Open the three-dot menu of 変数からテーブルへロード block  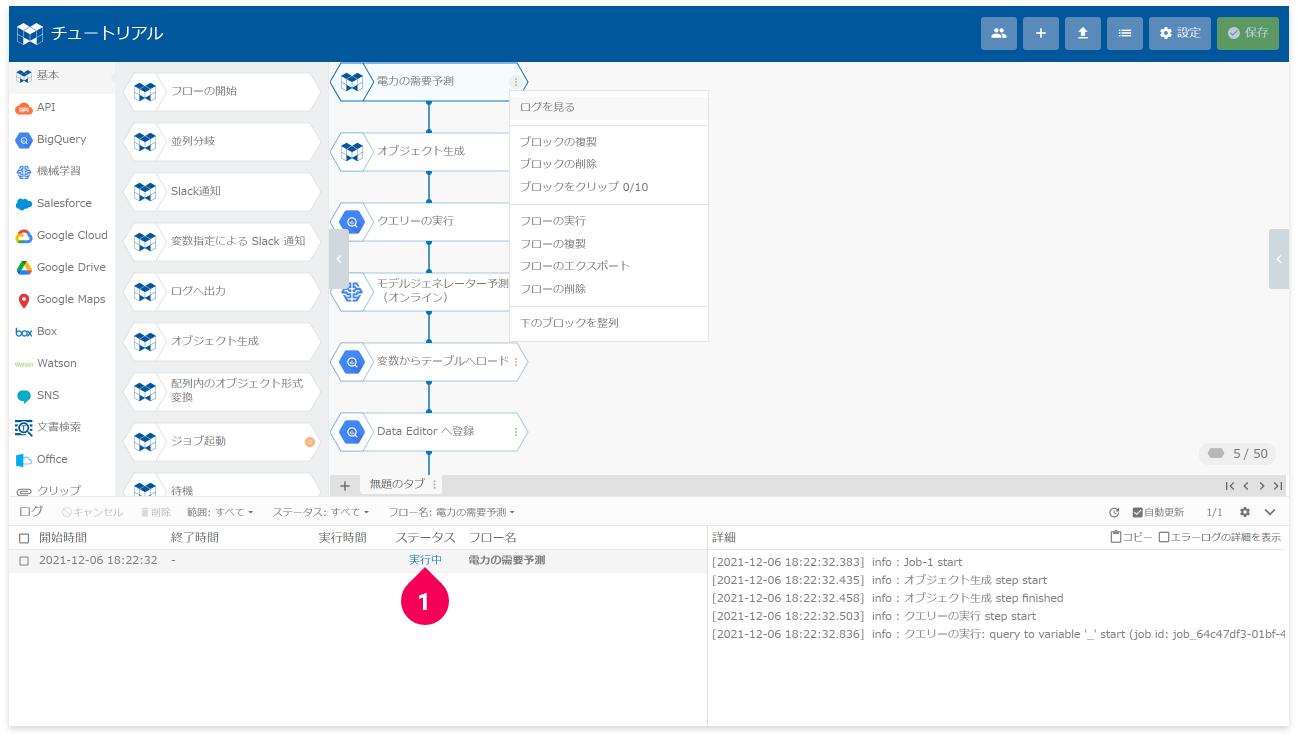click(516, 362)
